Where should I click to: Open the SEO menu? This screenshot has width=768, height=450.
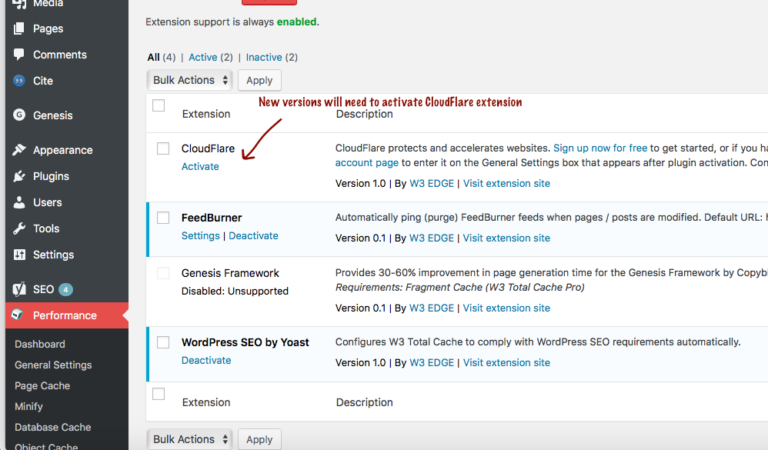coord(44,289)
